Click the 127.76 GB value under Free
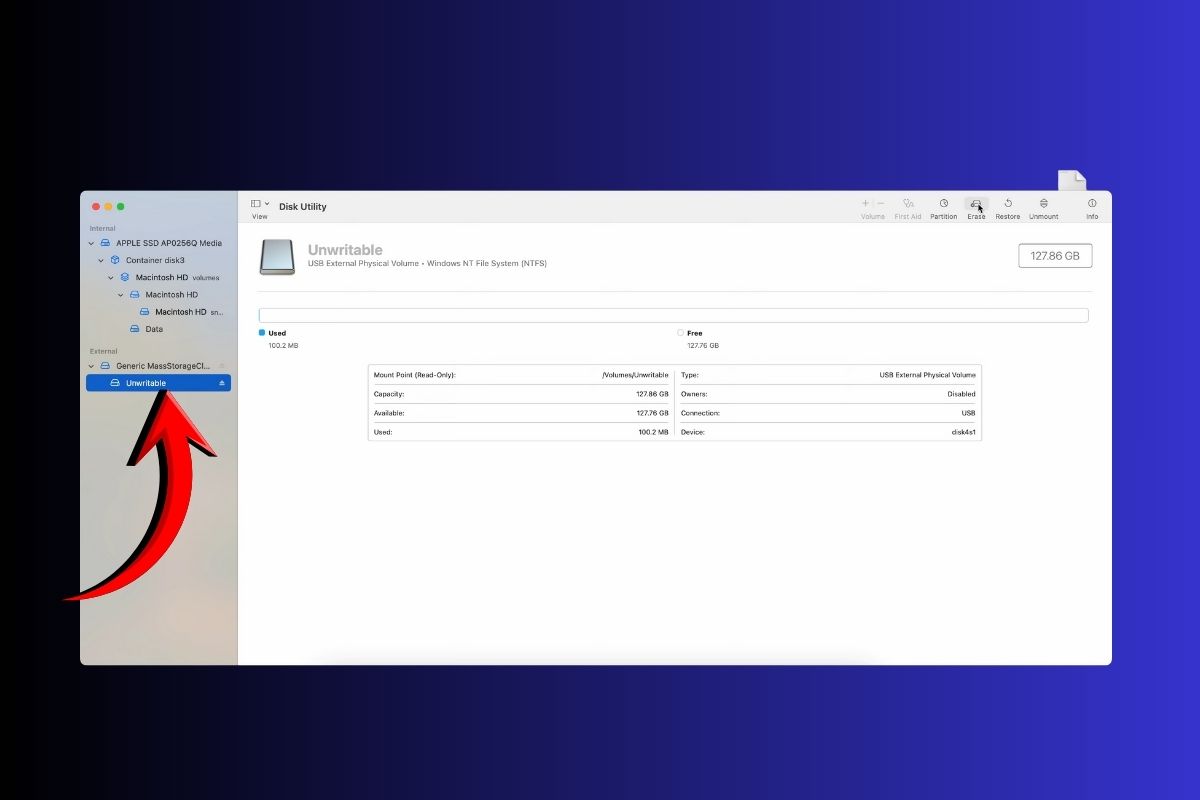The width and height of the screenshot is (1200, 800). tap(703, 345)
